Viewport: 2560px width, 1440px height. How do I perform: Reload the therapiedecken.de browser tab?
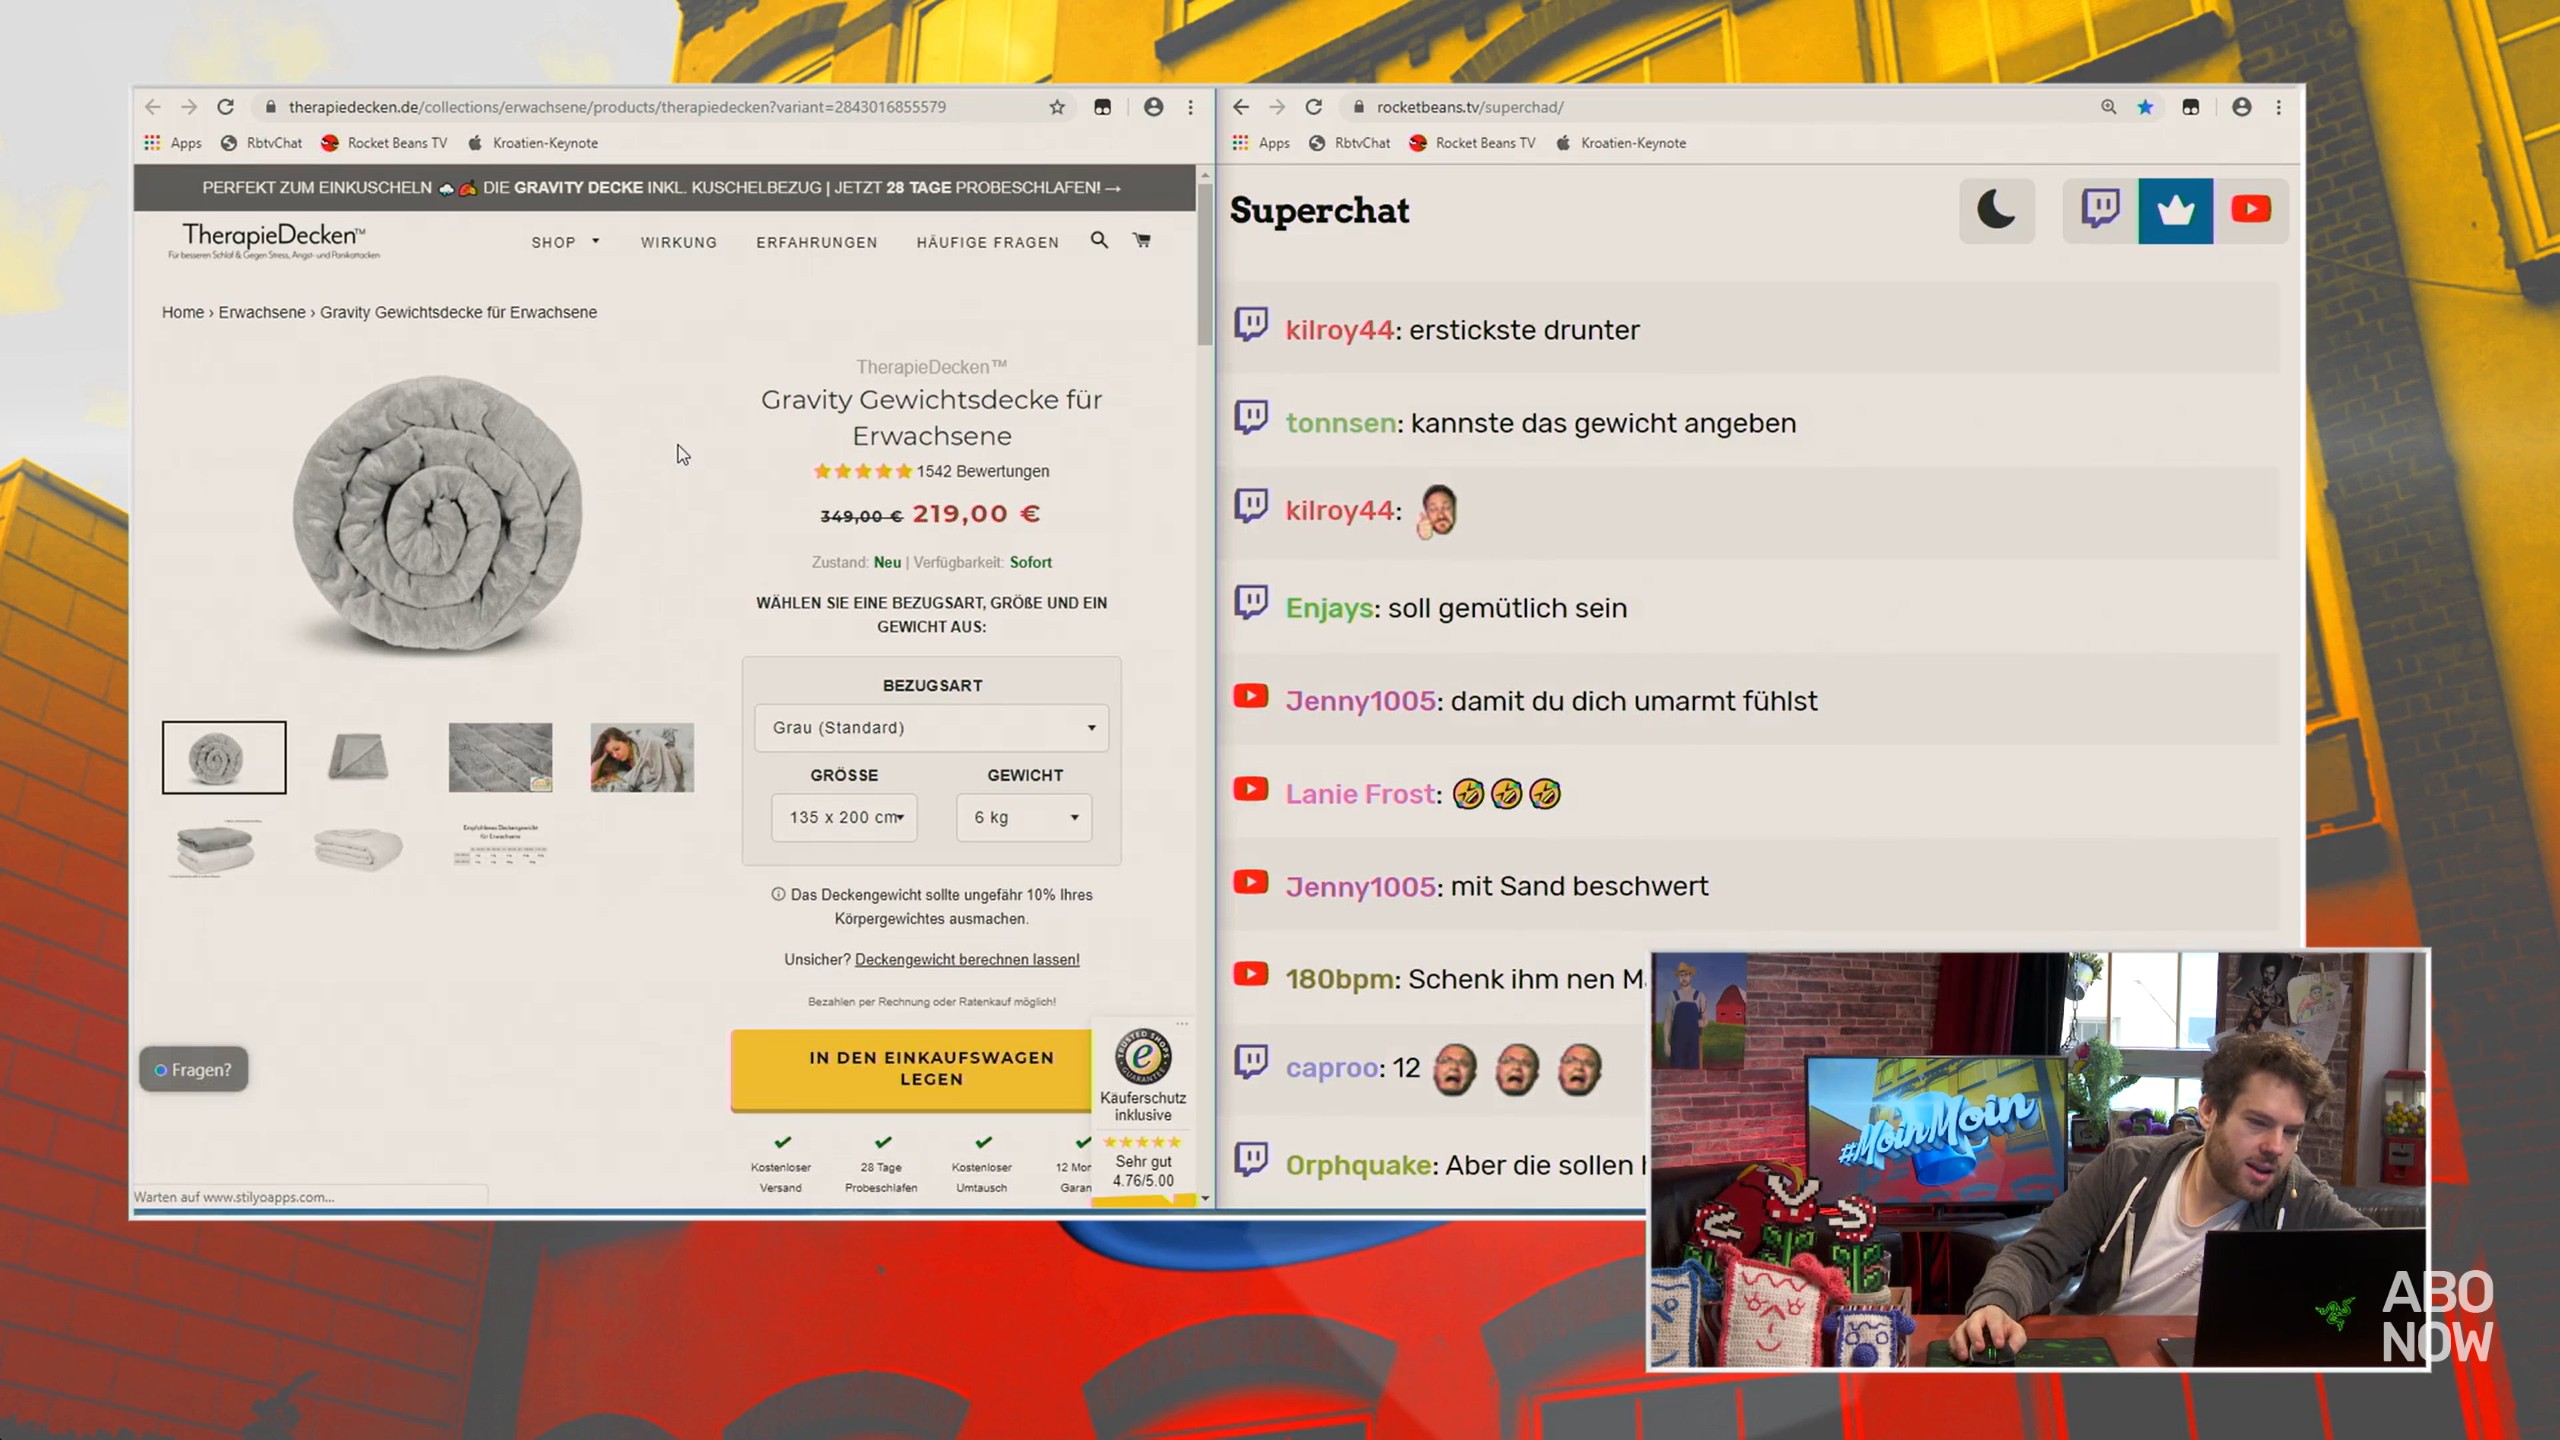(226, 107)
